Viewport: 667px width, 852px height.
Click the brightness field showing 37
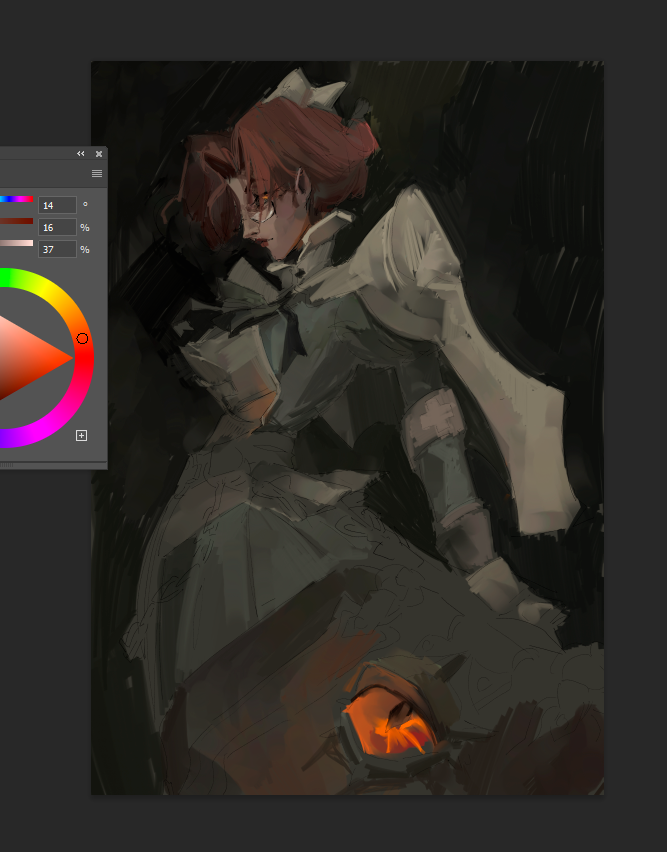pos(57,249)
